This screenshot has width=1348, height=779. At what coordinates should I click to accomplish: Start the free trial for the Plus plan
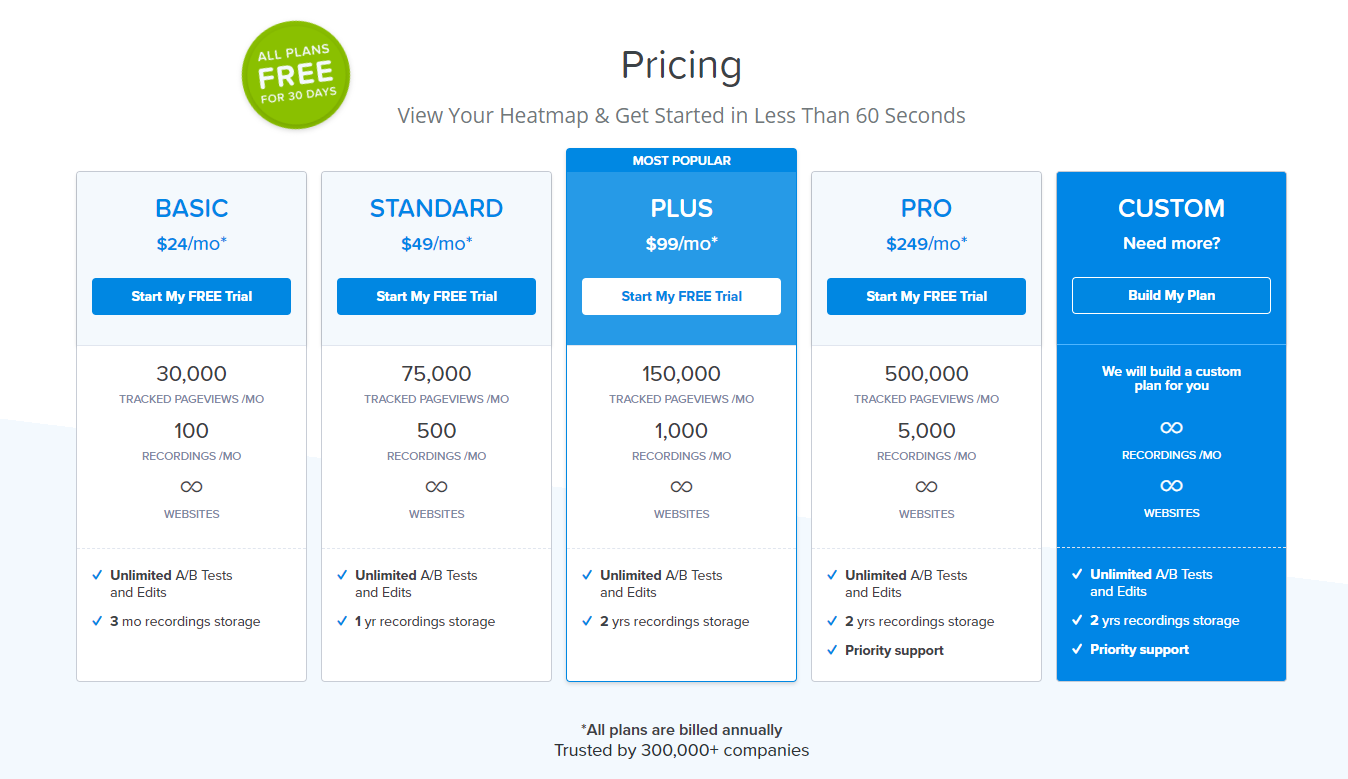681,296
